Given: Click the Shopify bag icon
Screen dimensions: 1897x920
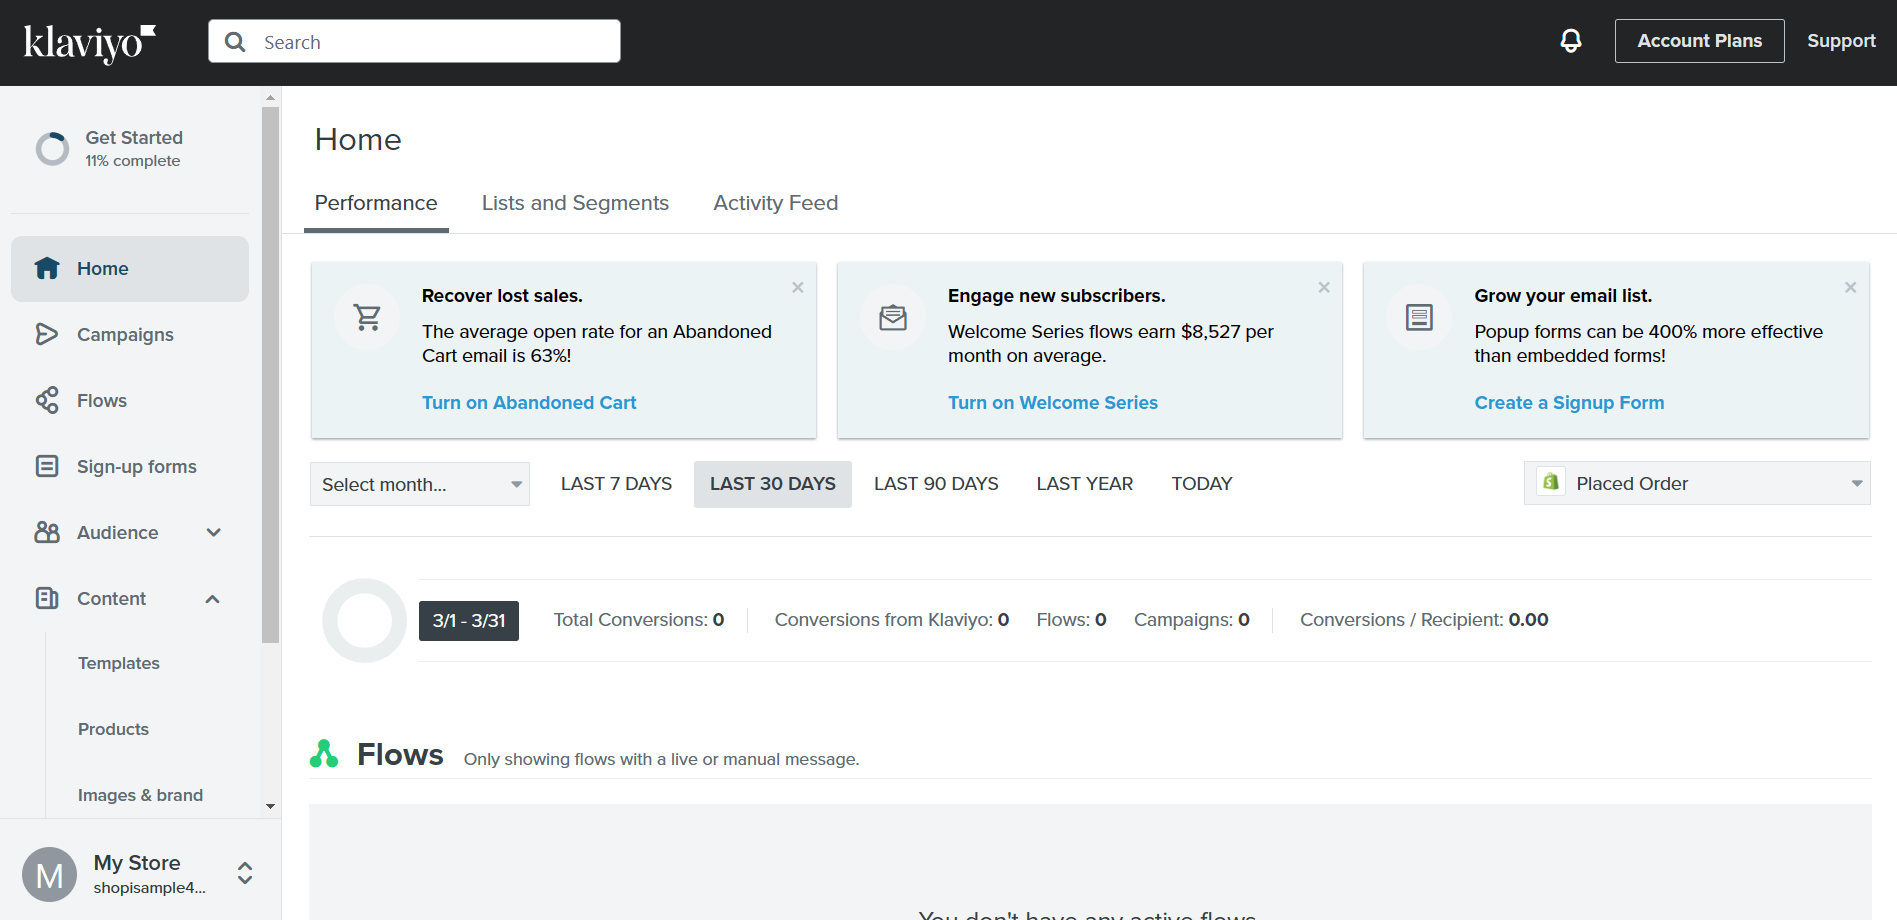Looking at the screenshot, I should [1550, 482].
